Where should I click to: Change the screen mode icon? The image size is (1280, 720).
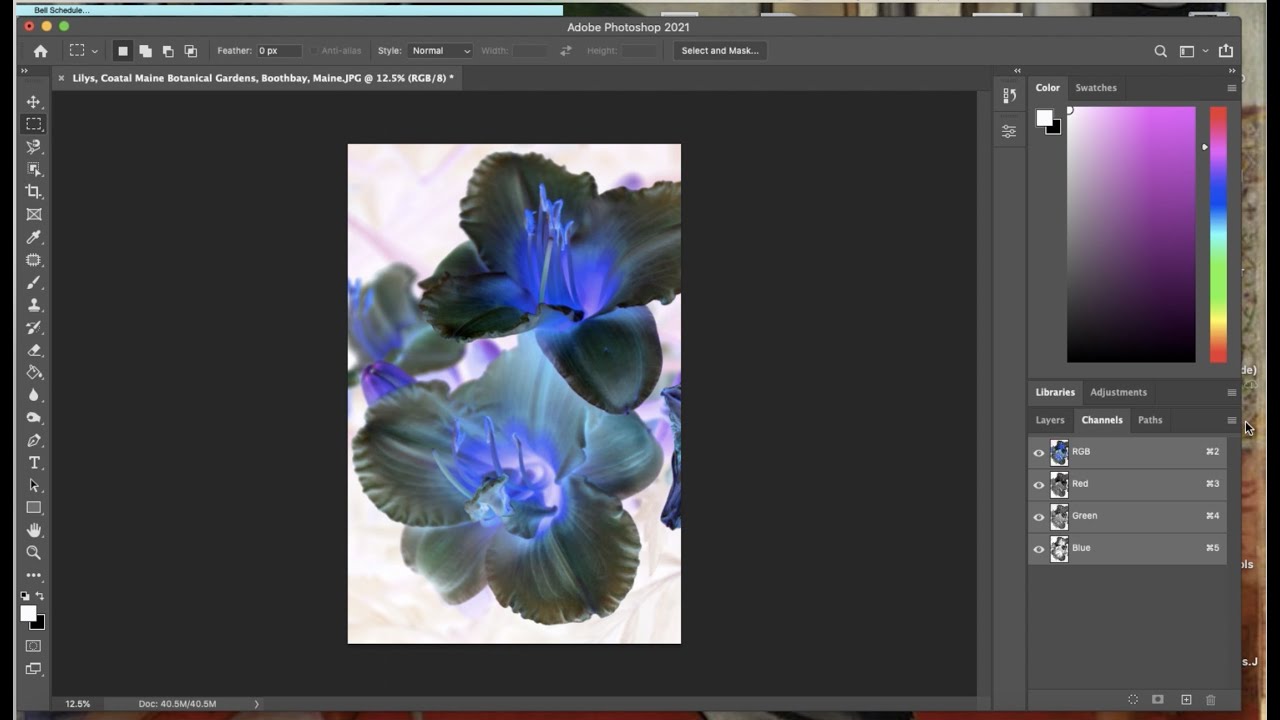(34, 669)
